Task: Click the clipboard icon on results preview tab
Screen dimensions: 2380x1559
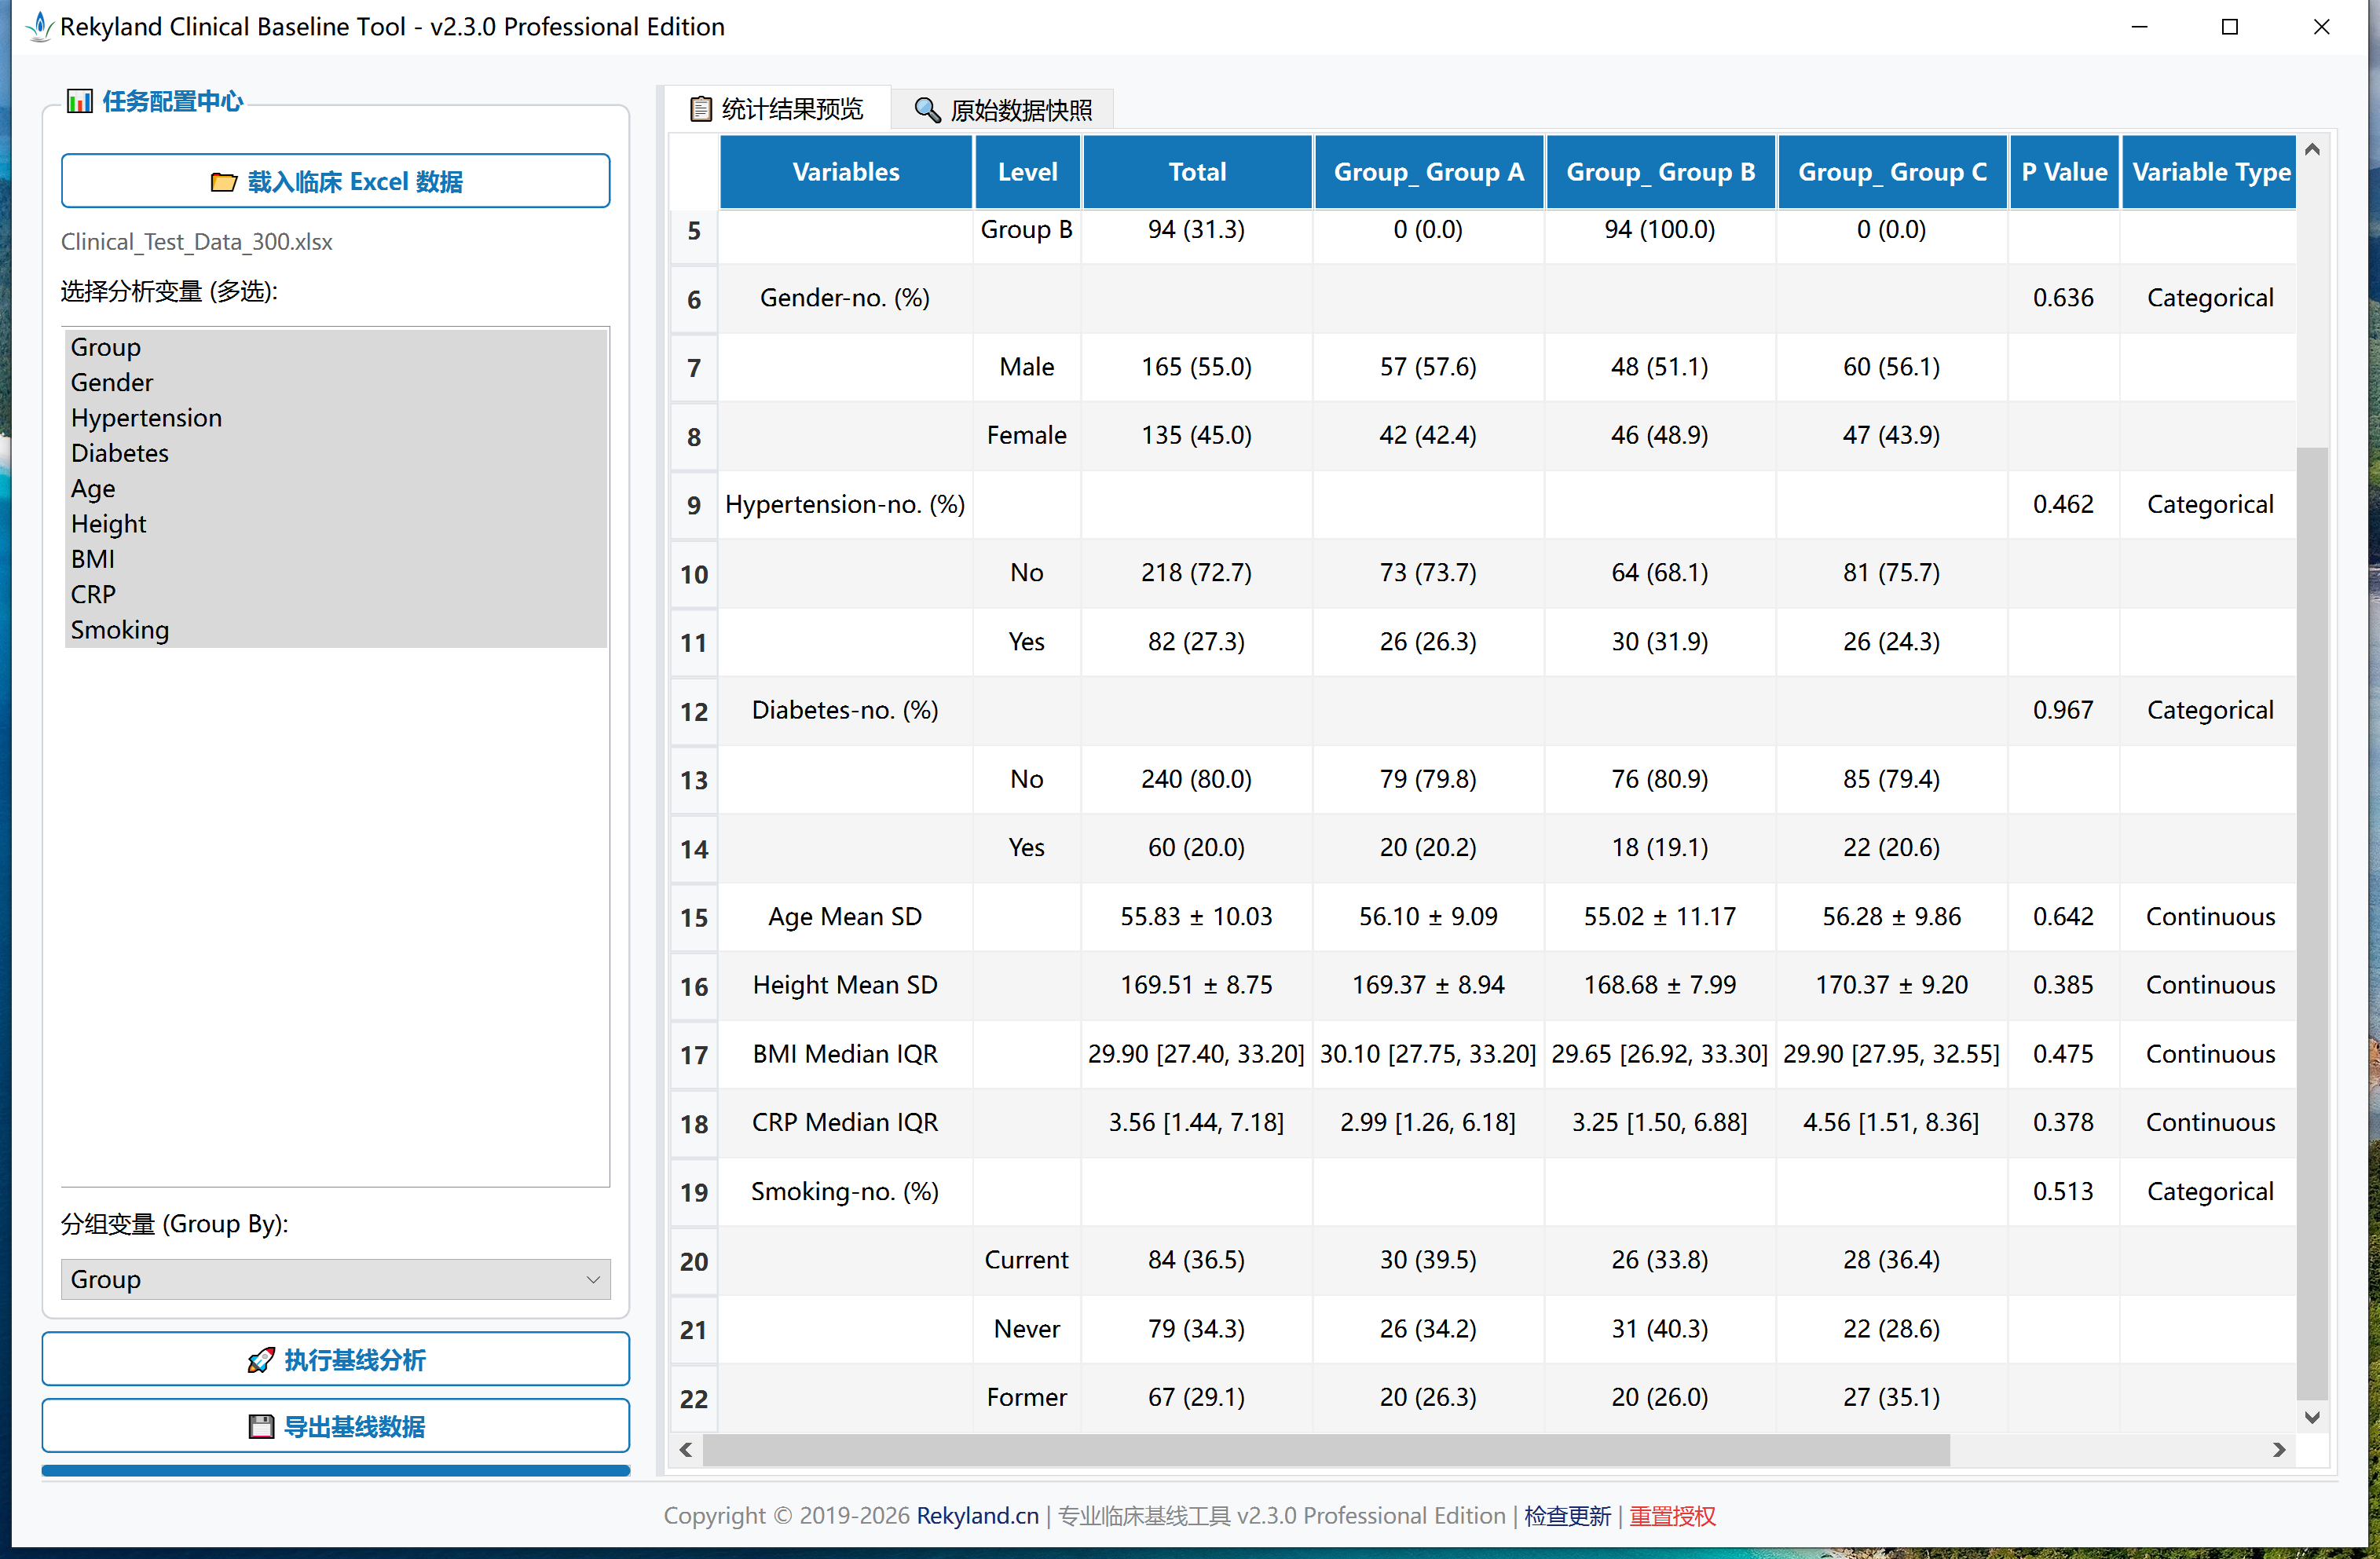Action: (701, 109)
